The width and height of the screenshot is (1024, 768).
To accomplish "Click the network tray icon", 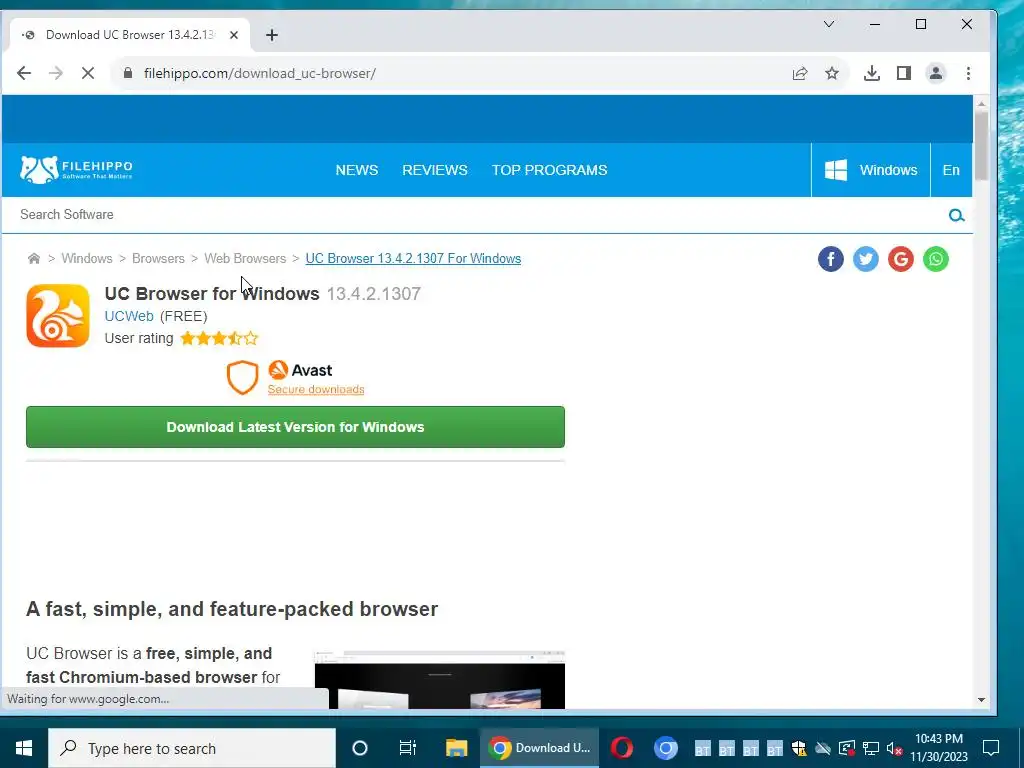I will click(871, 748).
